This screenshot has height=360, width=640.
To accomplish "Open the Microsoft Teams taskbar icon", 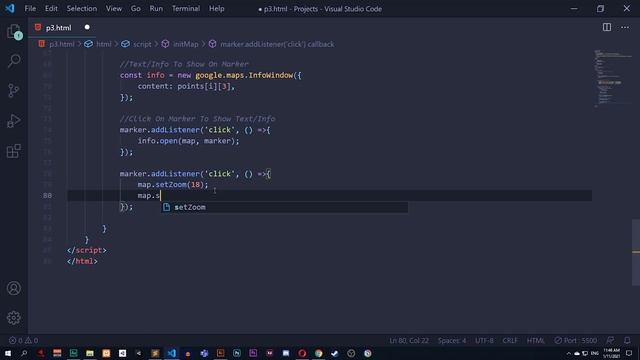I will [204, 353].
